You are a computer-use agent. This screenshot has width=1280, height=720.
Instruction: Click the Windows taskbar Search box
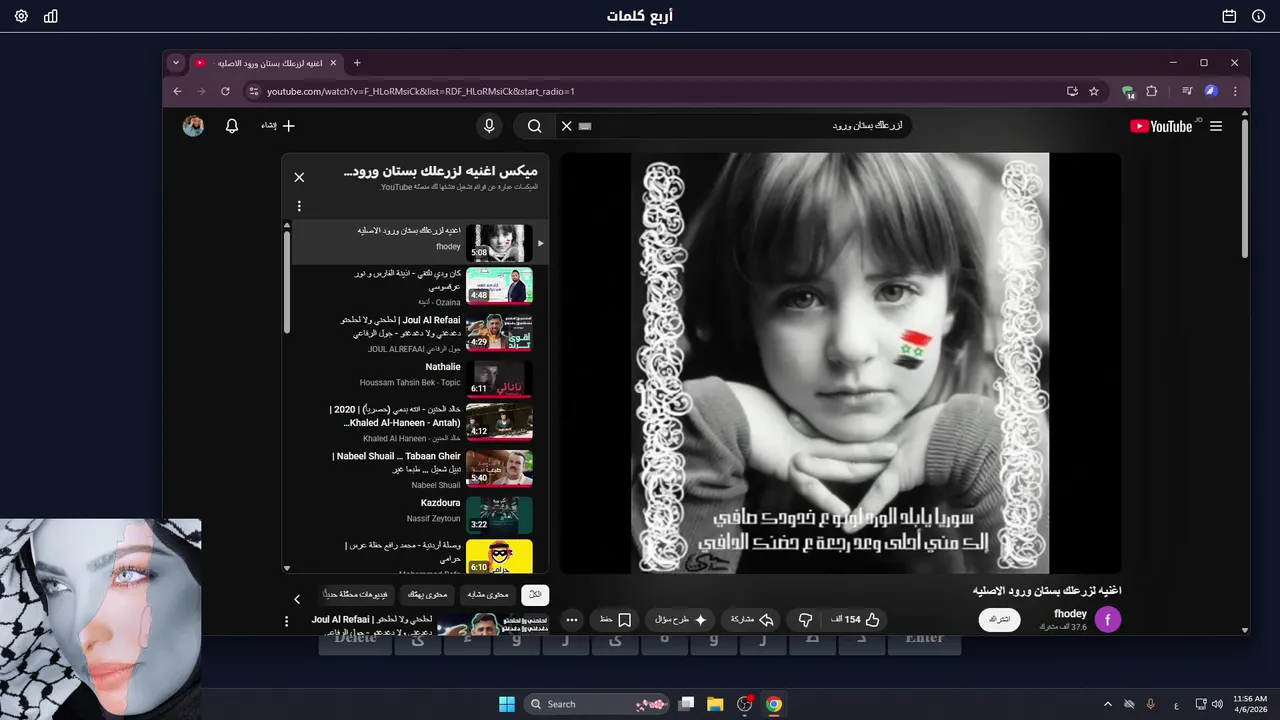[597, 704]
